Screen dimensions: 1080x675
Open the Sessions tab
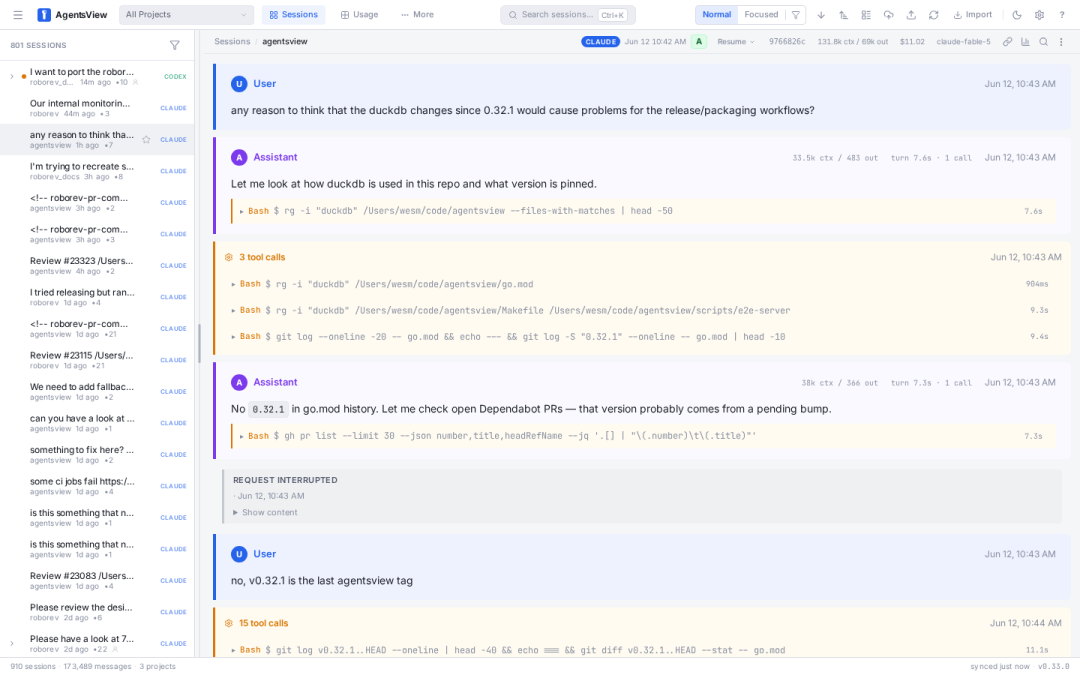(x=293, y=14)
